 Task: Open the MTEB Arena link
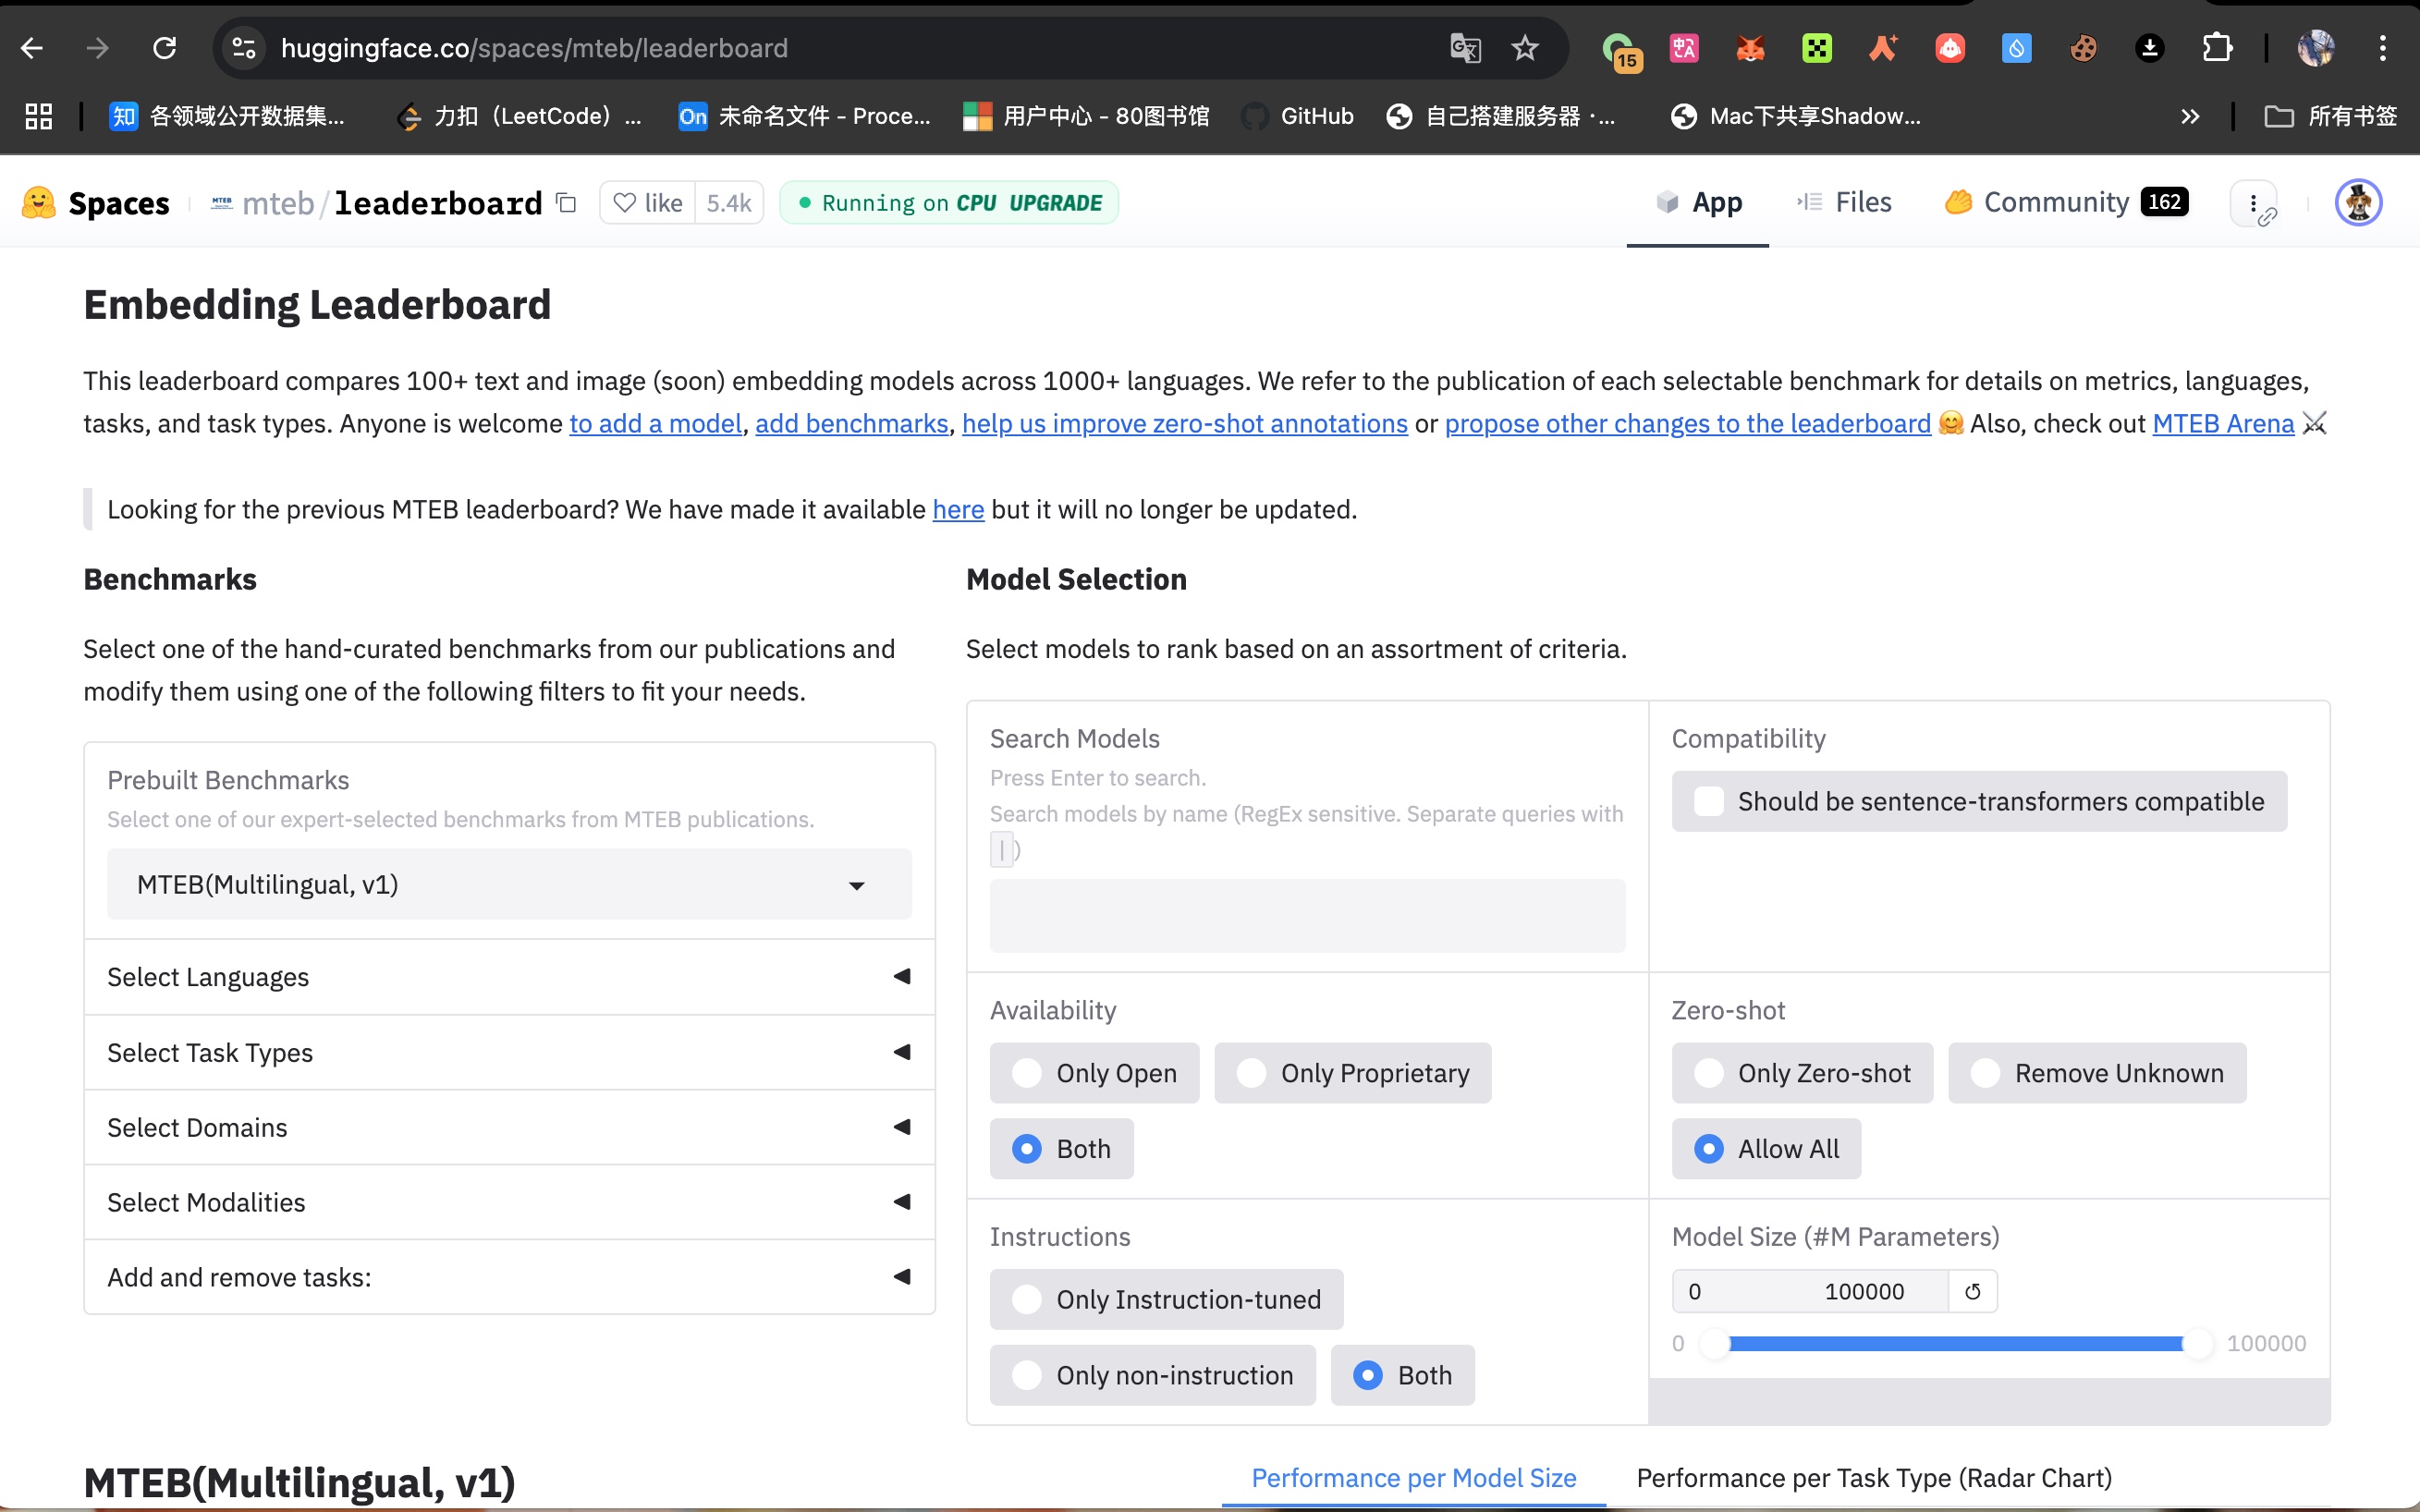(x=2223, y=423)
